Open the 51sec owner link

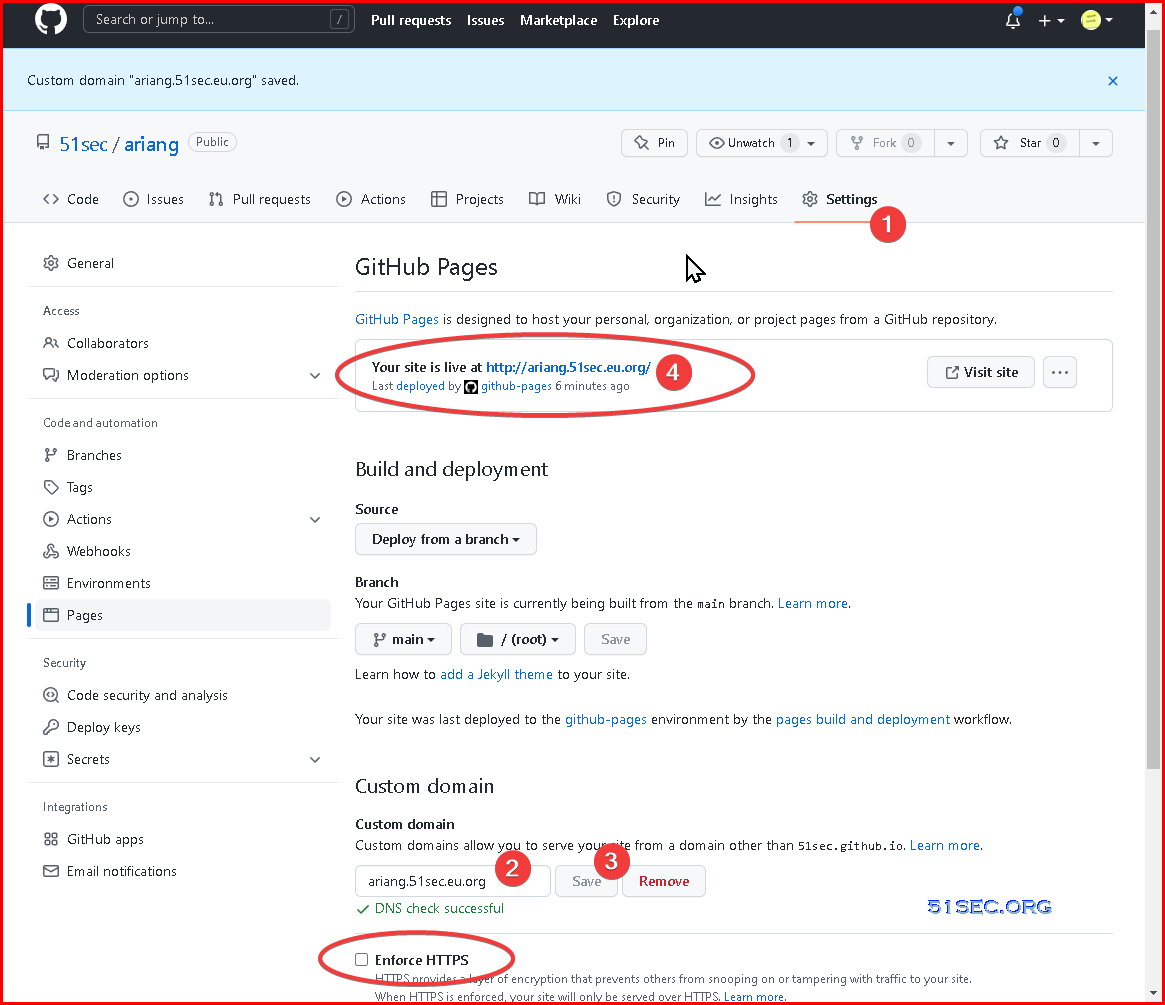[x=83, y=144]
